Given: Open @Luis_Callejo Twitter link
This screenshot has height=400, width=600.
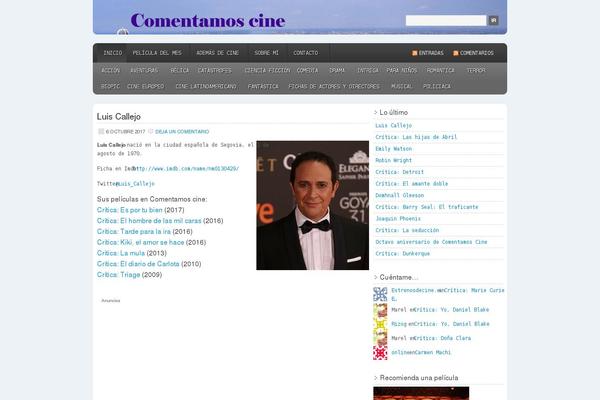Looking at the screenshot, I should pyautogui.click(x=135, y=184).
